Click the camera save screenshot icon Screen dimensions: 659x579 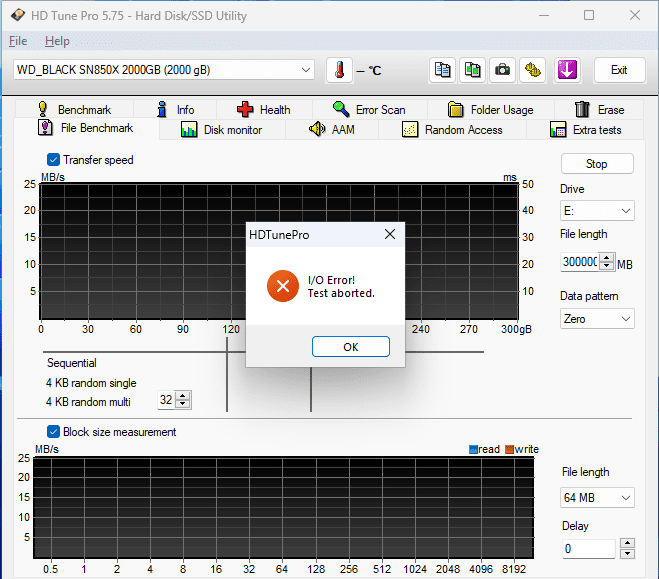(502, 70)
